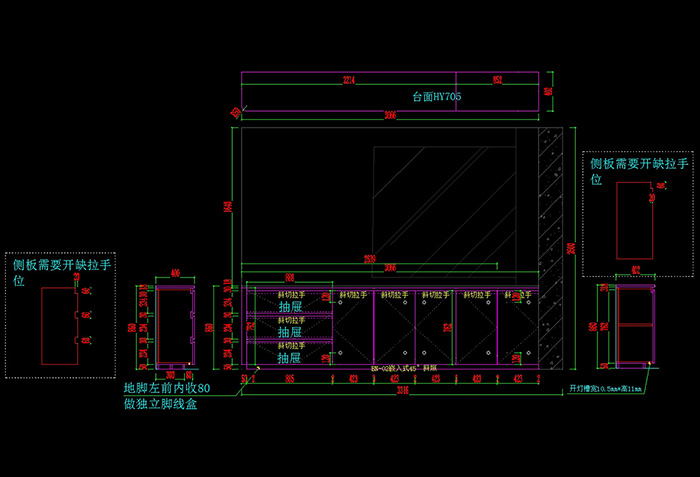The width and height of the screenshot is (700, 477).
Task: Click the 865 dimension under the drawer section
Action: pyautogui.click(x=289, y=380)
